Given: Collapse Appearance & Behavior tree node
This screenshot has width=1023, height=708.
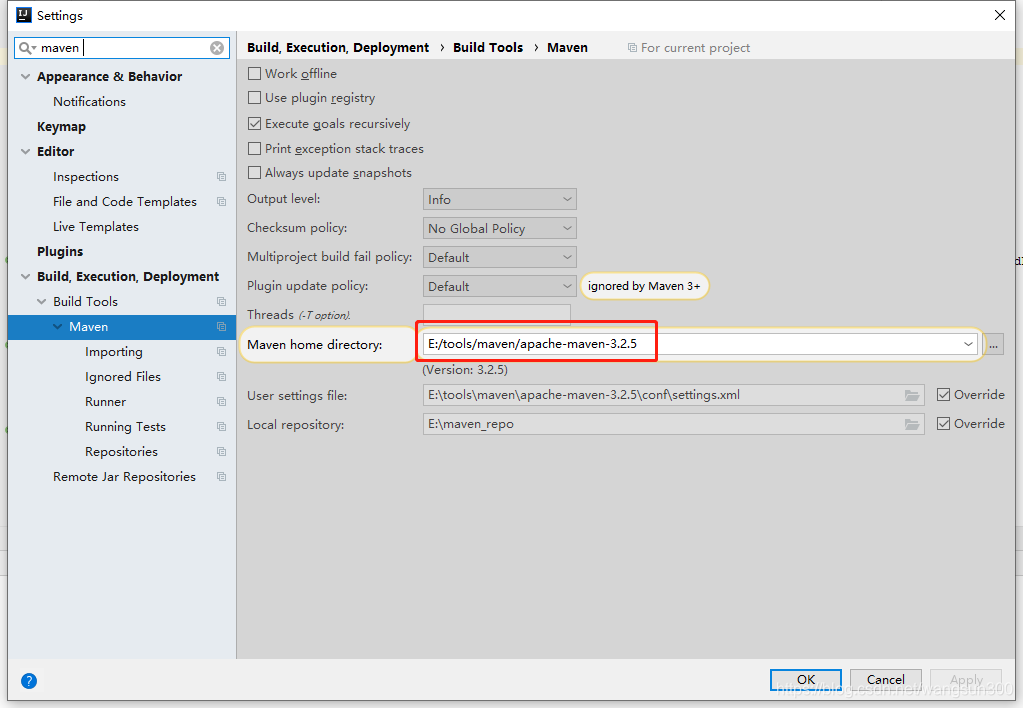Looking at the screenshot, I should (25, 76).
